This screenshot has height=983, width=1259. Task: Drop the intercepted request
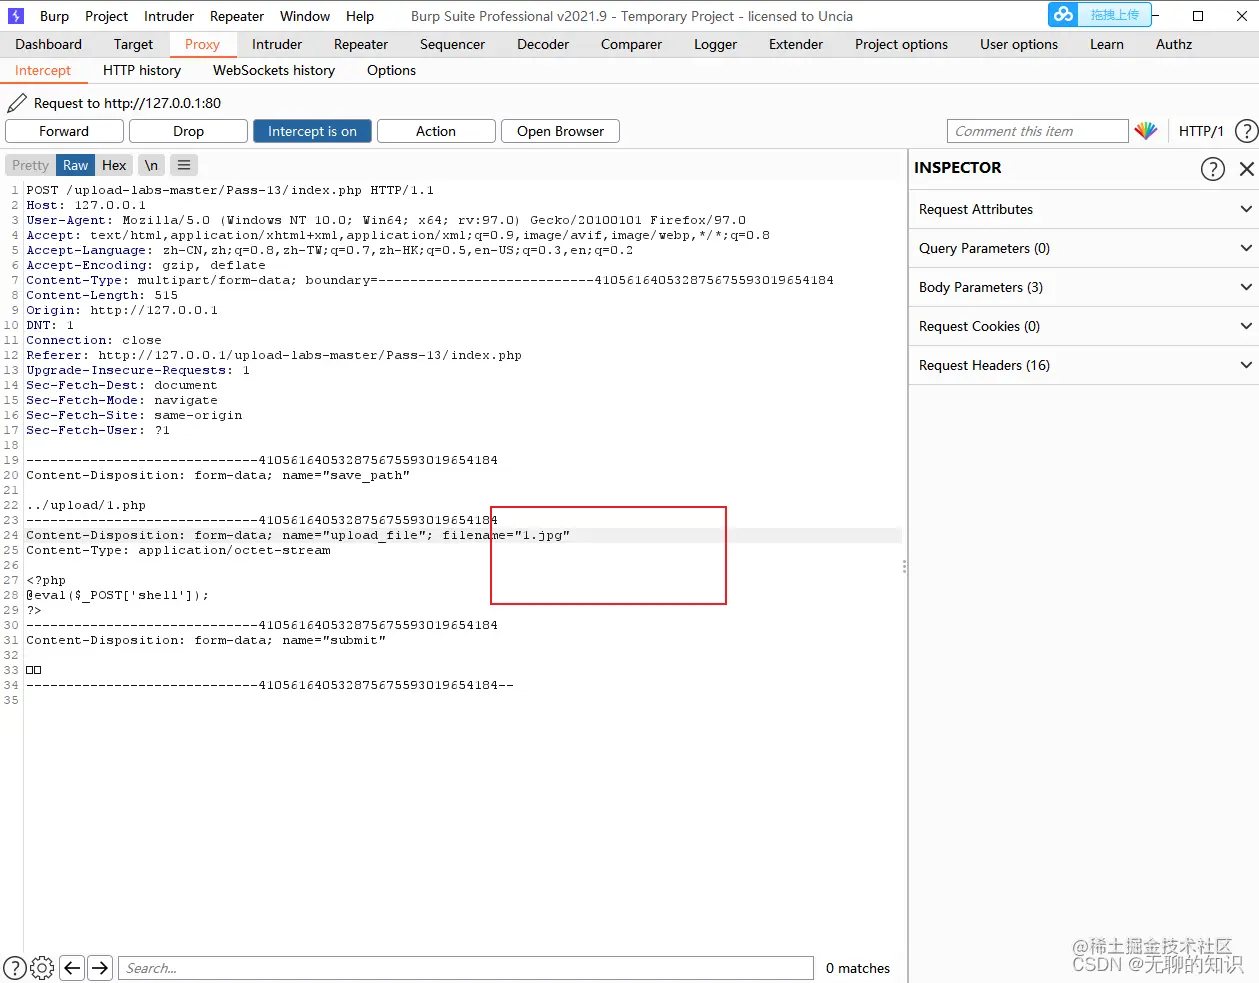188,131
